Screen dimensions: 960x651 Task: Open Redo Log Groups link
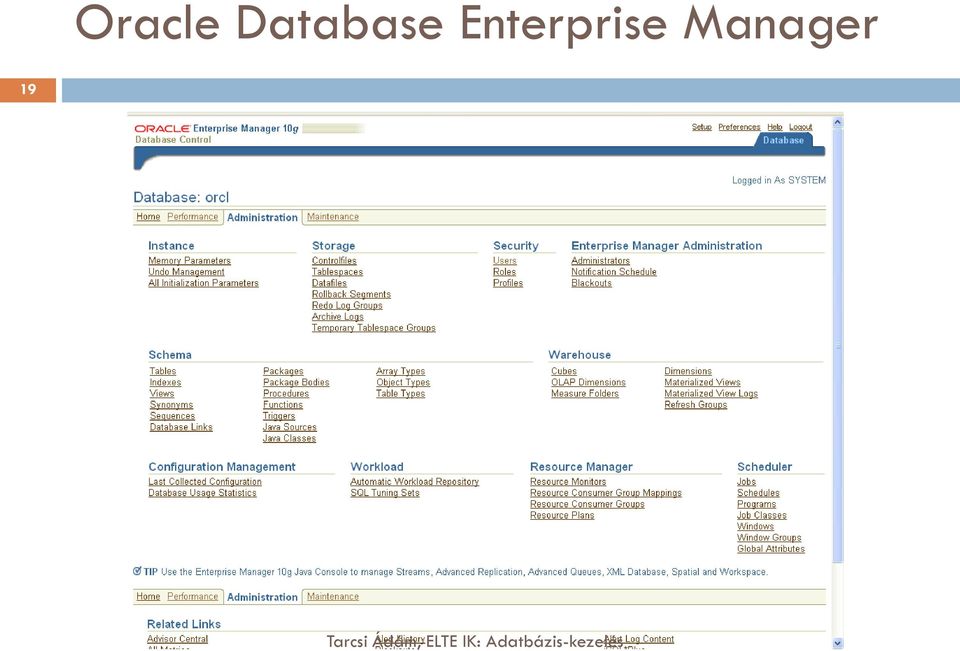[347, 306]
